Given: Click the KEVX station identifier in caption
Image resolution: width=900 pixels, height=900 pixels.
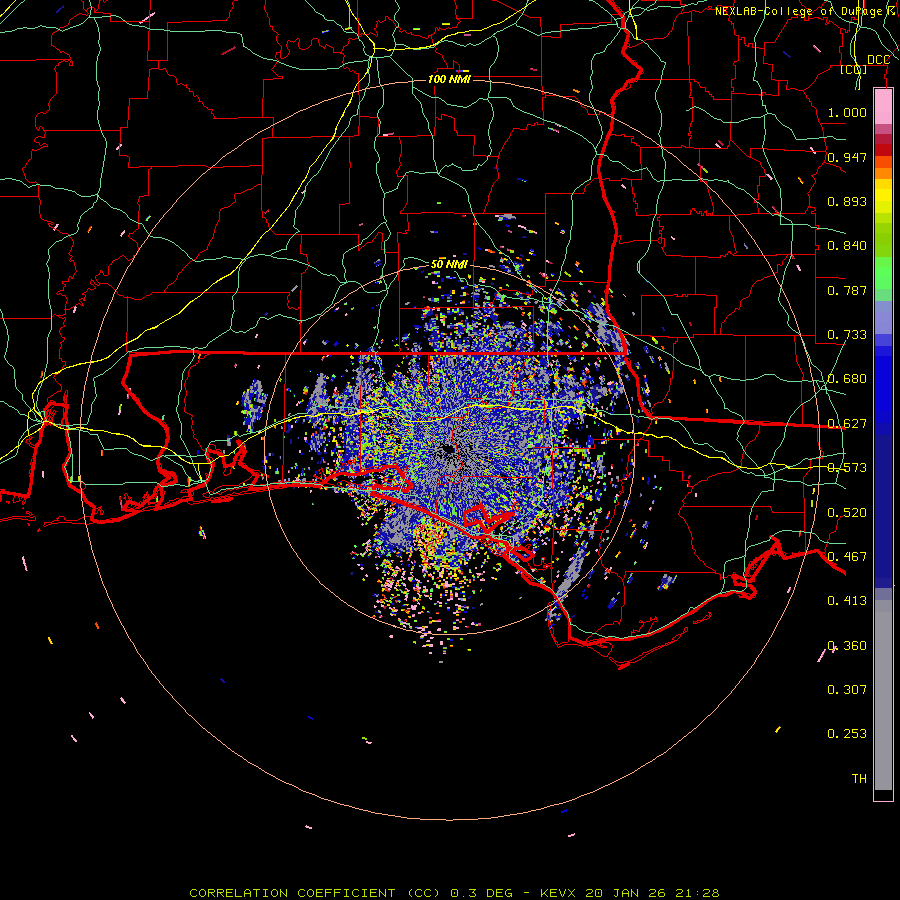Looking at the screenshot, I should (x=560, y=893).
